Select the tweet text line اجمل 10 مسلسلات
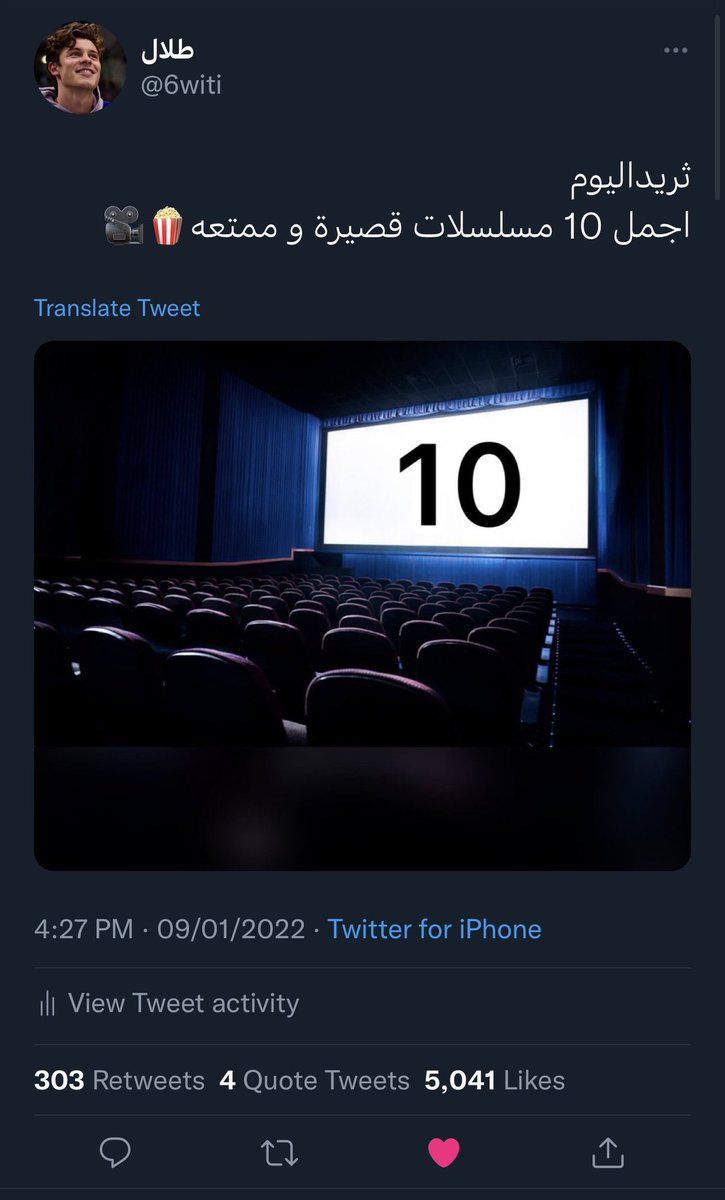The width and height of the screenshot is (725, 1200). click(x=397, y=226)
